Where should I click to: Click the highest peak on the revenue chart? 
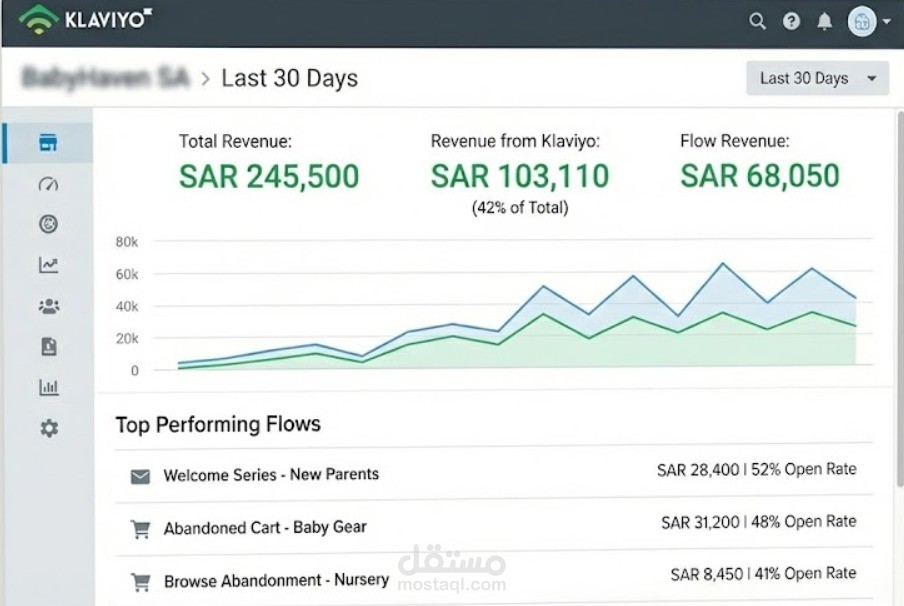coord(722,264)
